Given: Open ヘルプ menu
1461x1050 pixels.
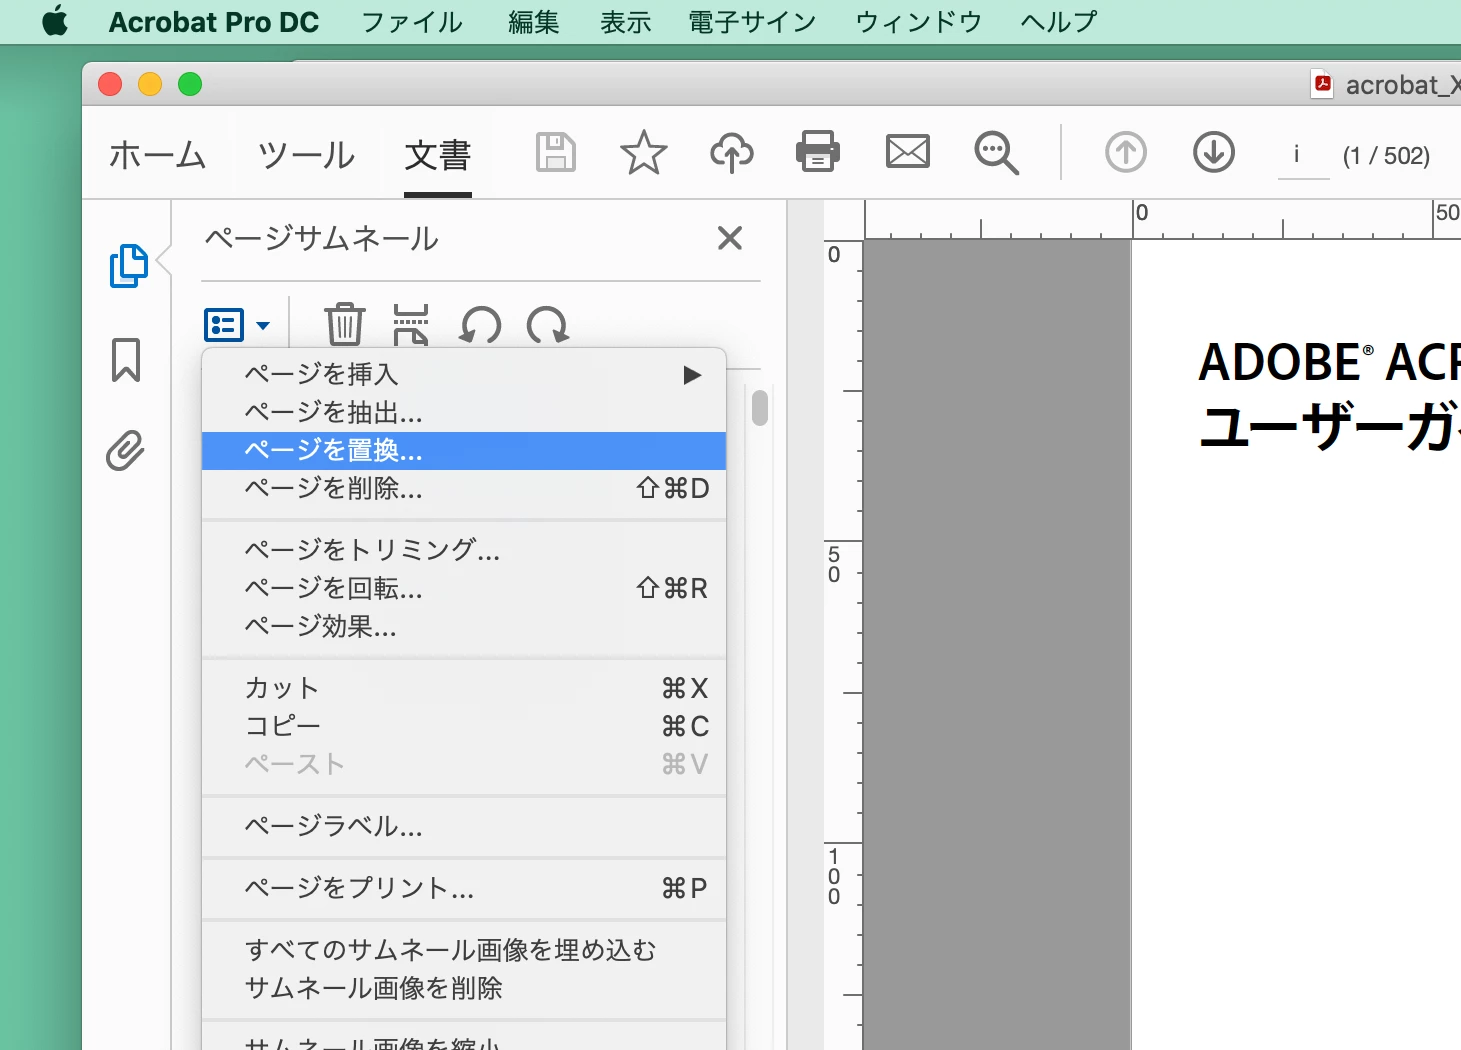Looking at the screenshot, I should coord(1059,22).
